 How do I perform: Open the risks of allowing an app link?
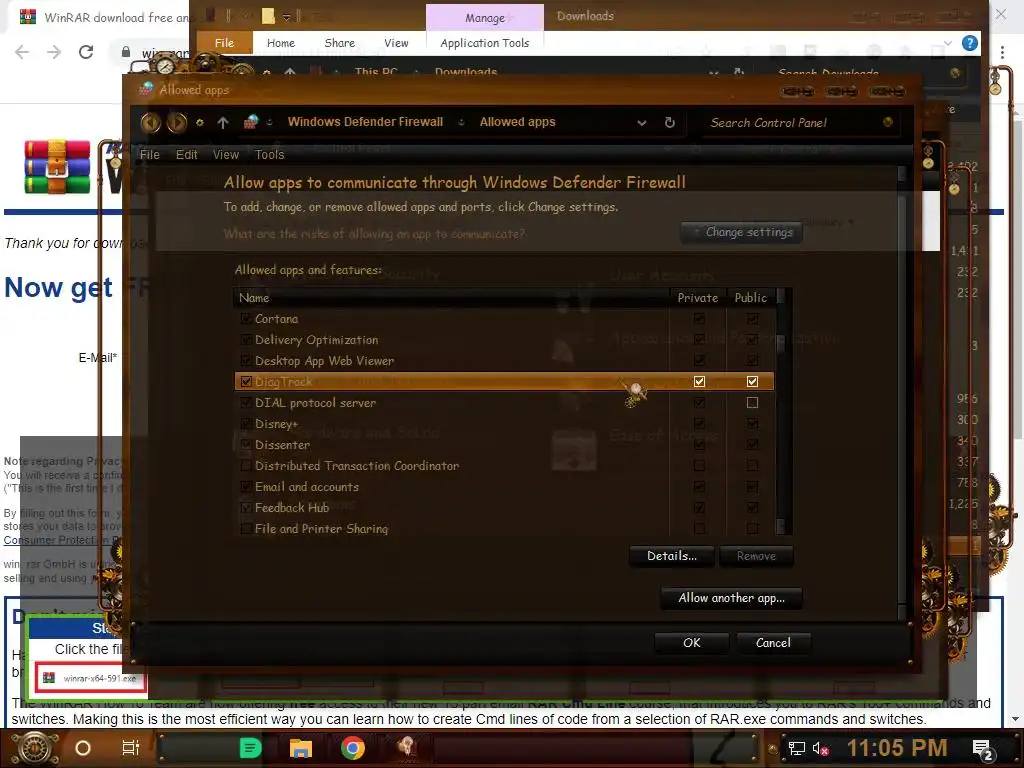[x=374, y=234]
